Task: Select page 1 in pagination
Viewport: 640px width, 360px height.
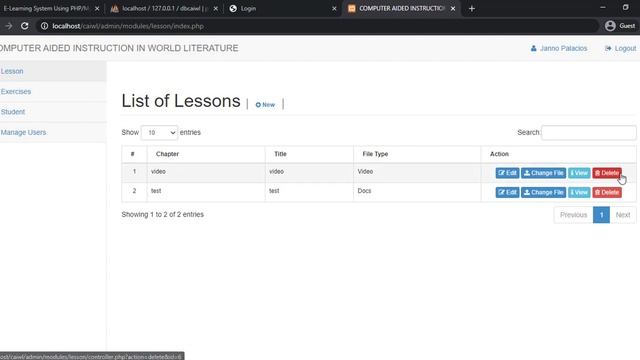Action: tap(601, 215)
